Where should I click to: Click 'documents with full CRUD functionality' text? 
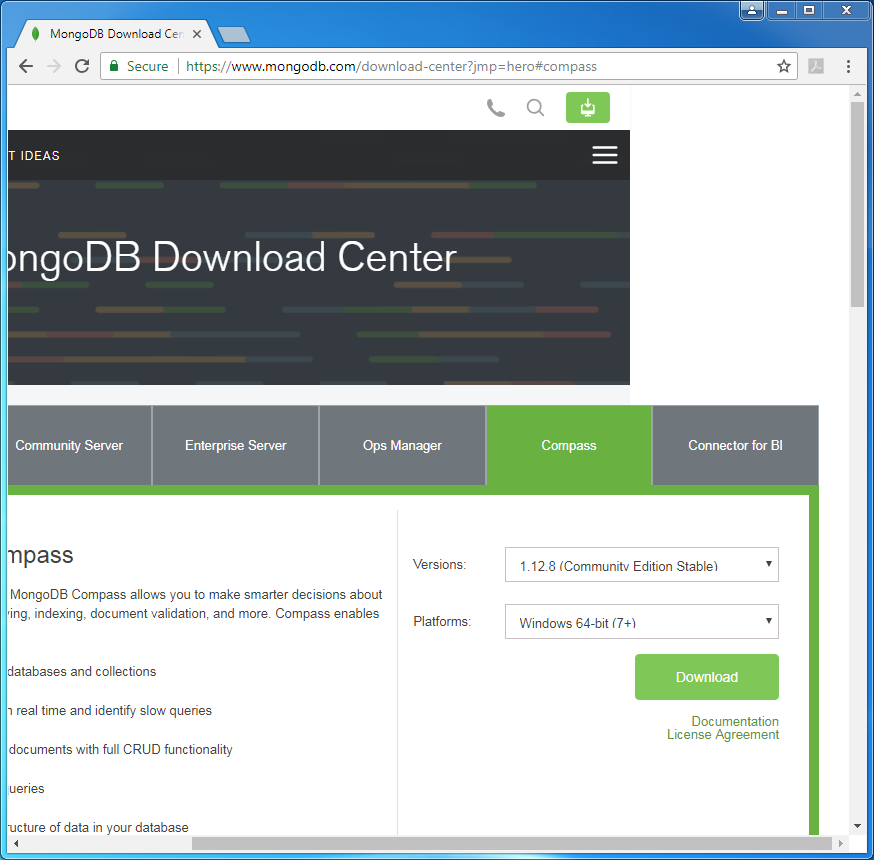coord(120,750)
